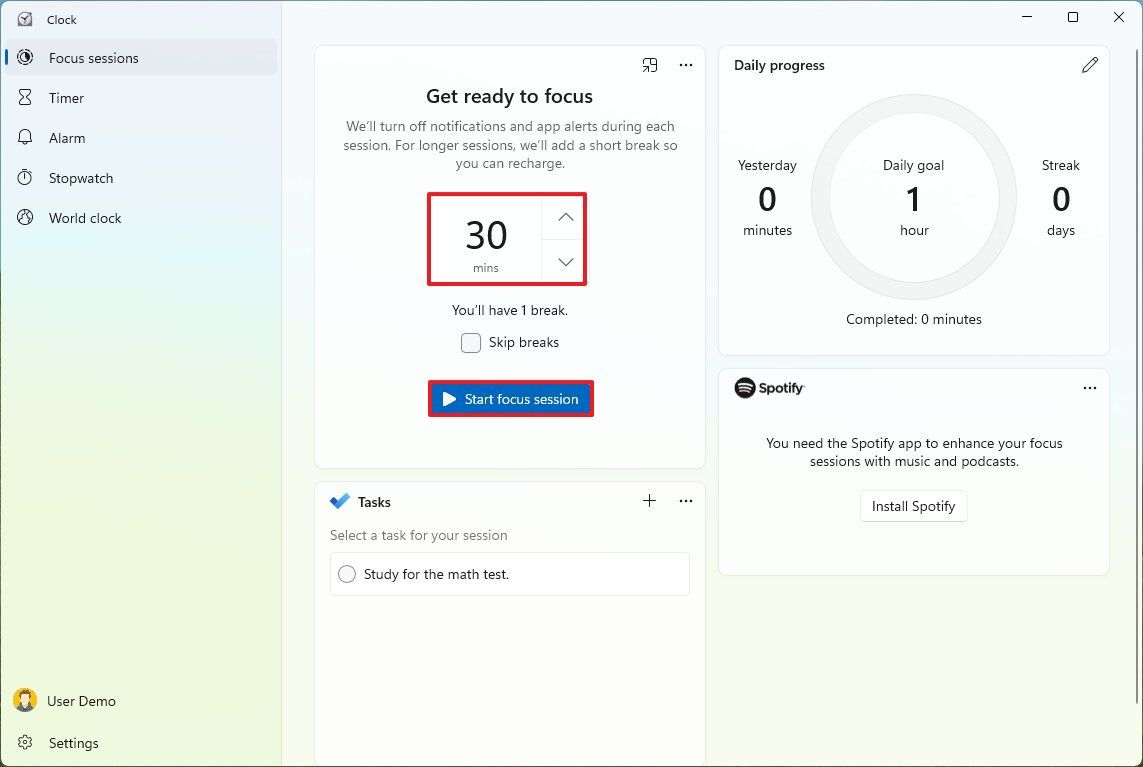Open the focus card three-dot menu
This screenshot has width=1143, height=767.
(x=686, y=66)
